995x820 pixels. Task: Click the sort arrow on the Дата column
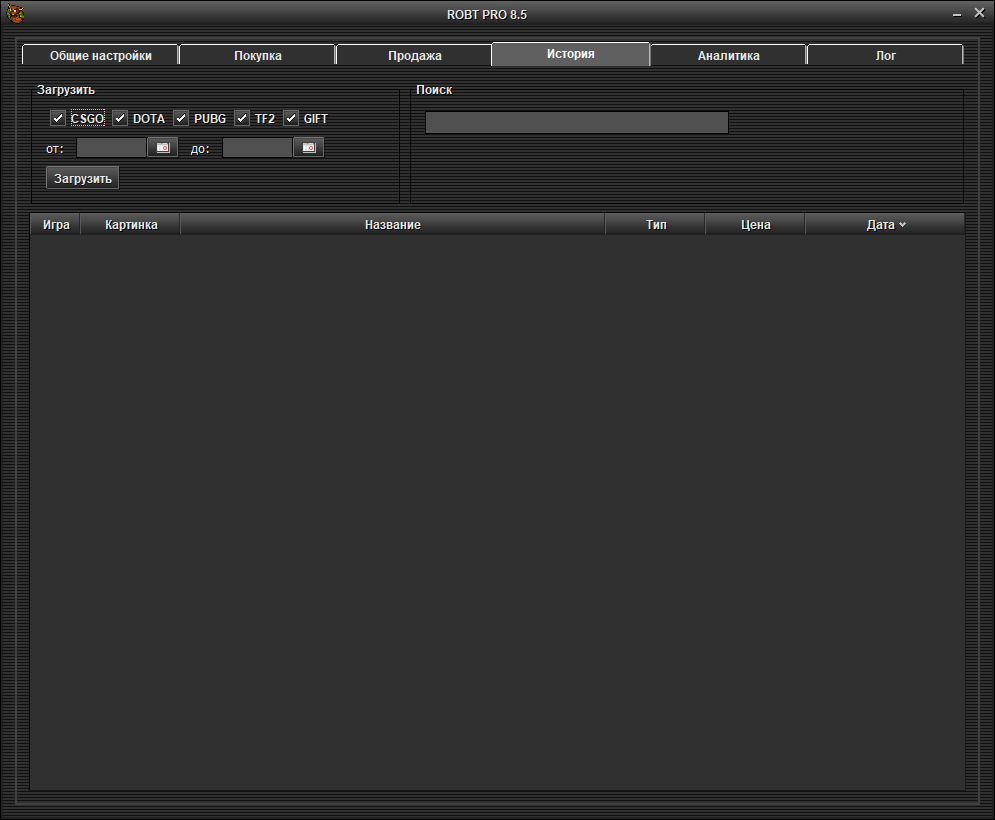[x=902, y=225]
